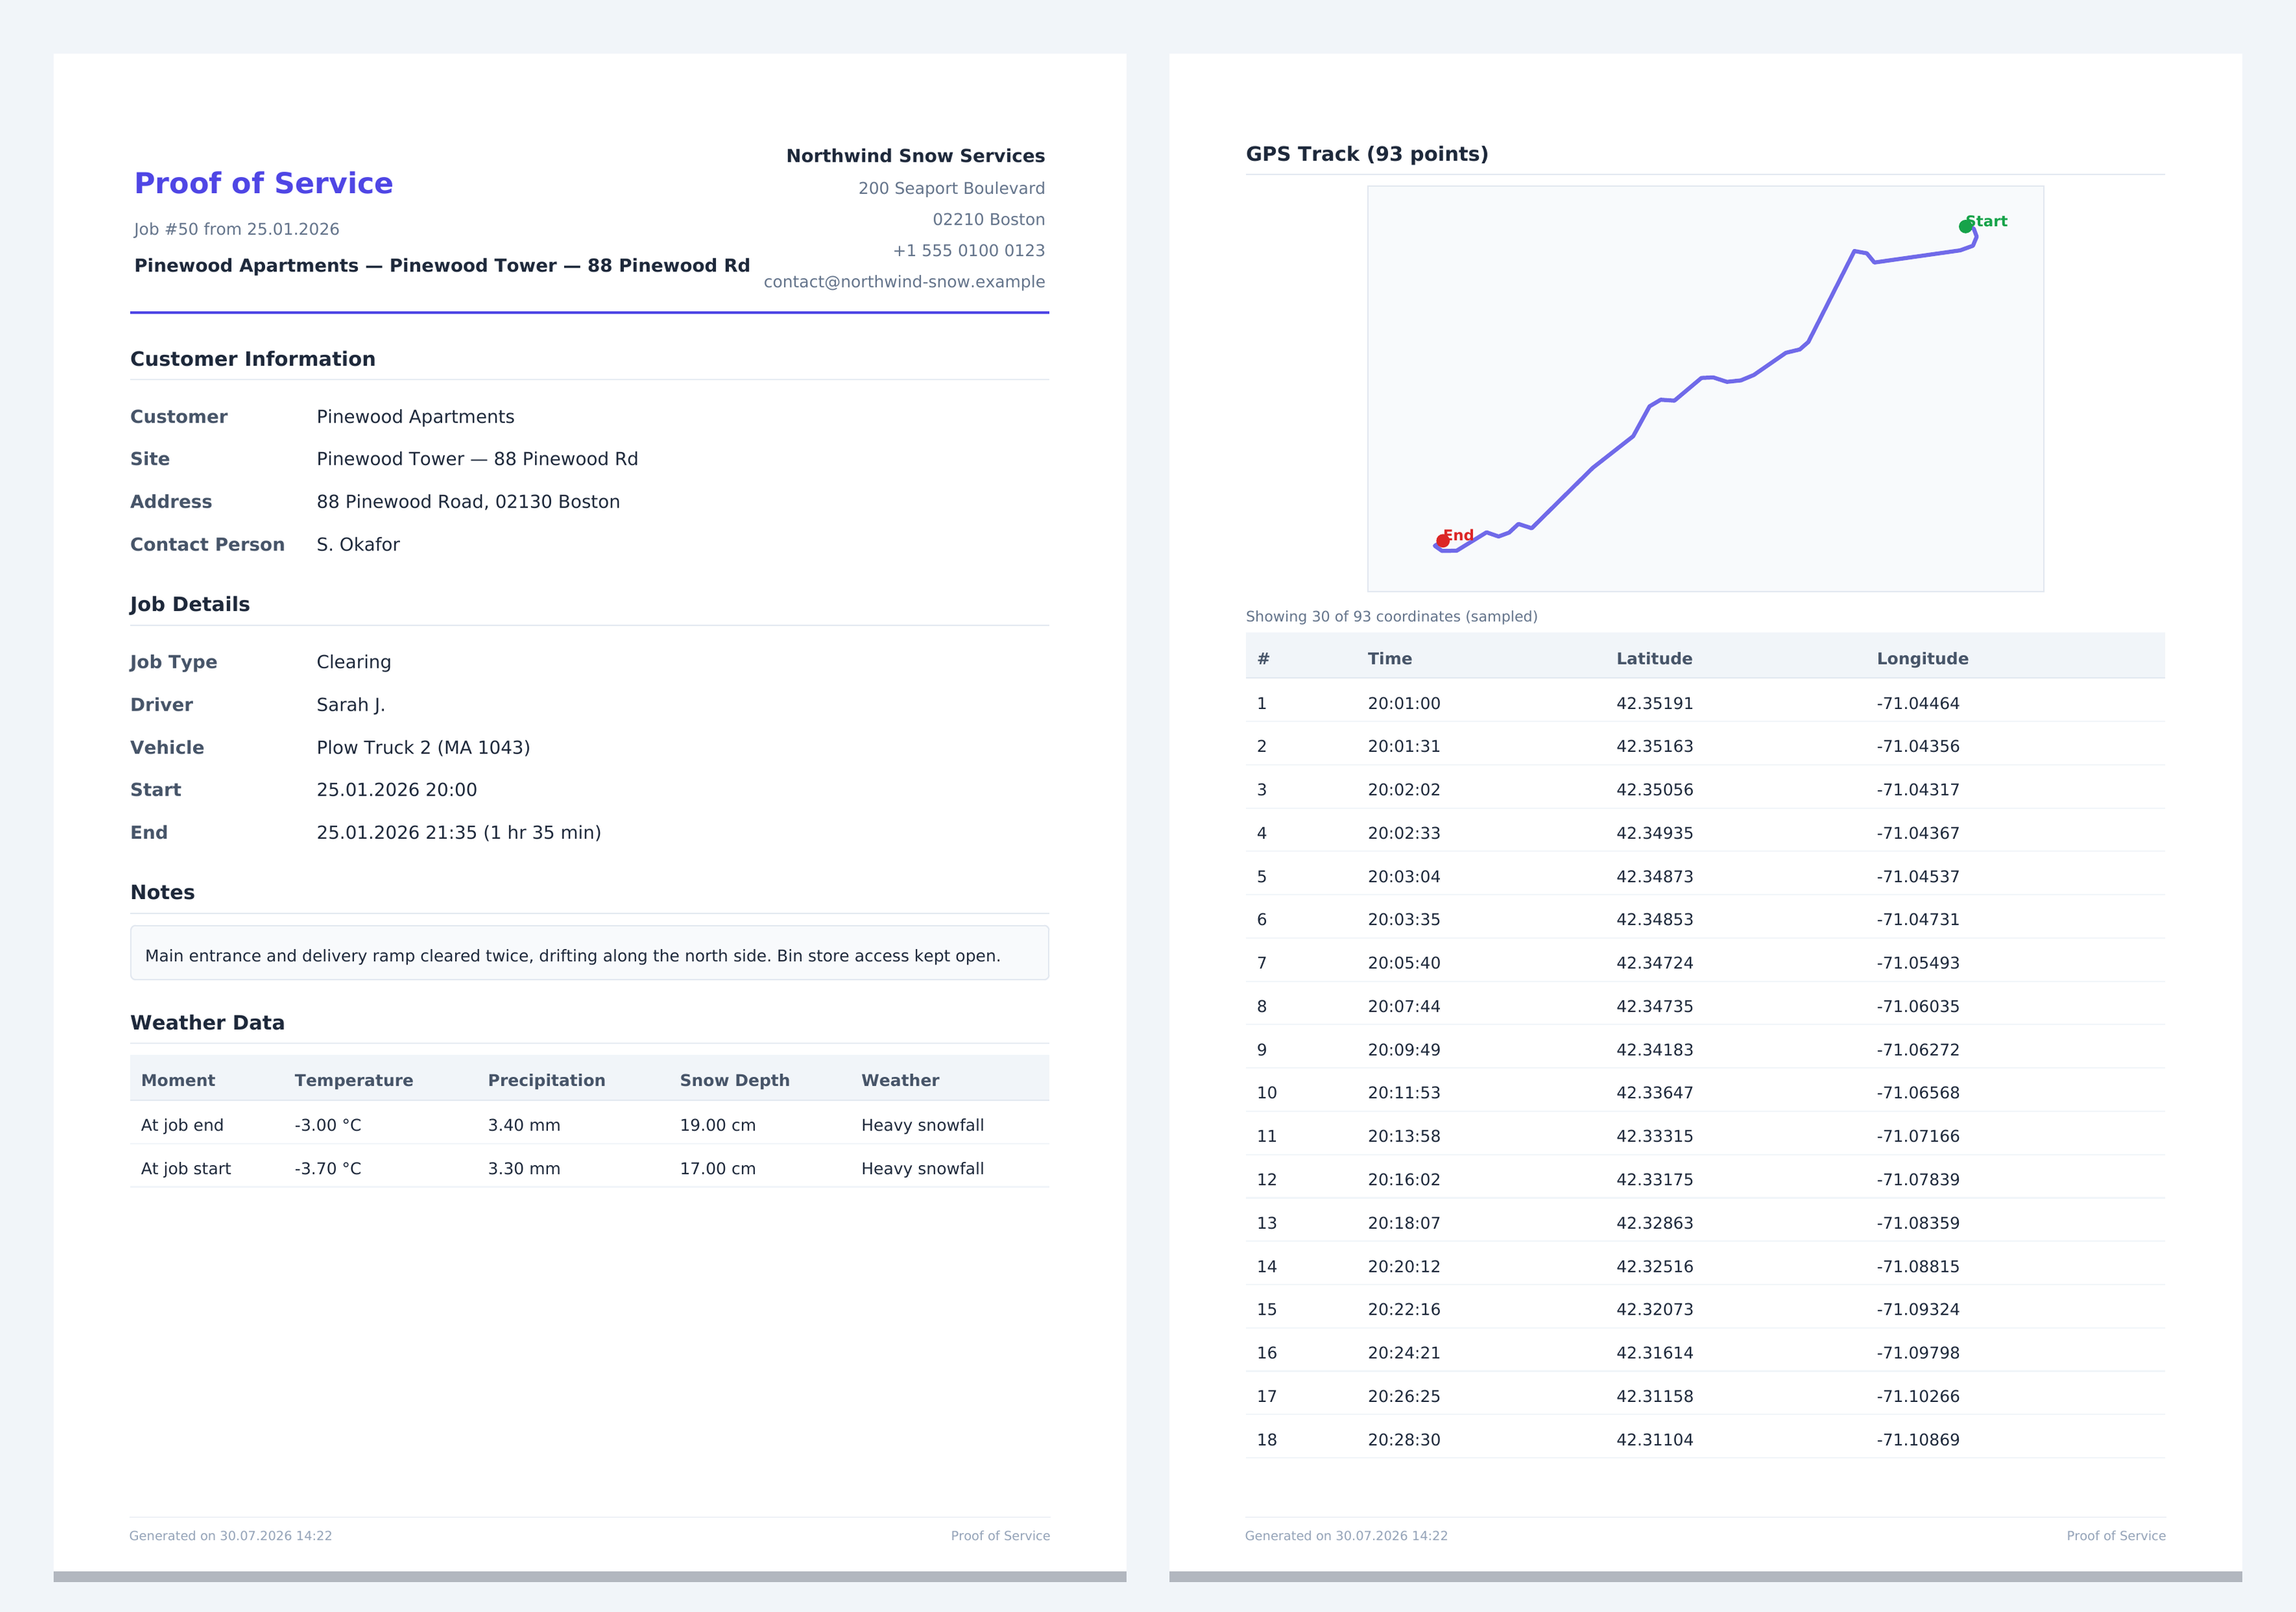Click latitude '42.32516' in GPS row 14
Image resolution: width=2296 pixels, height=1612 pixels.
pyautogui.click(x=1655, y=1267)
